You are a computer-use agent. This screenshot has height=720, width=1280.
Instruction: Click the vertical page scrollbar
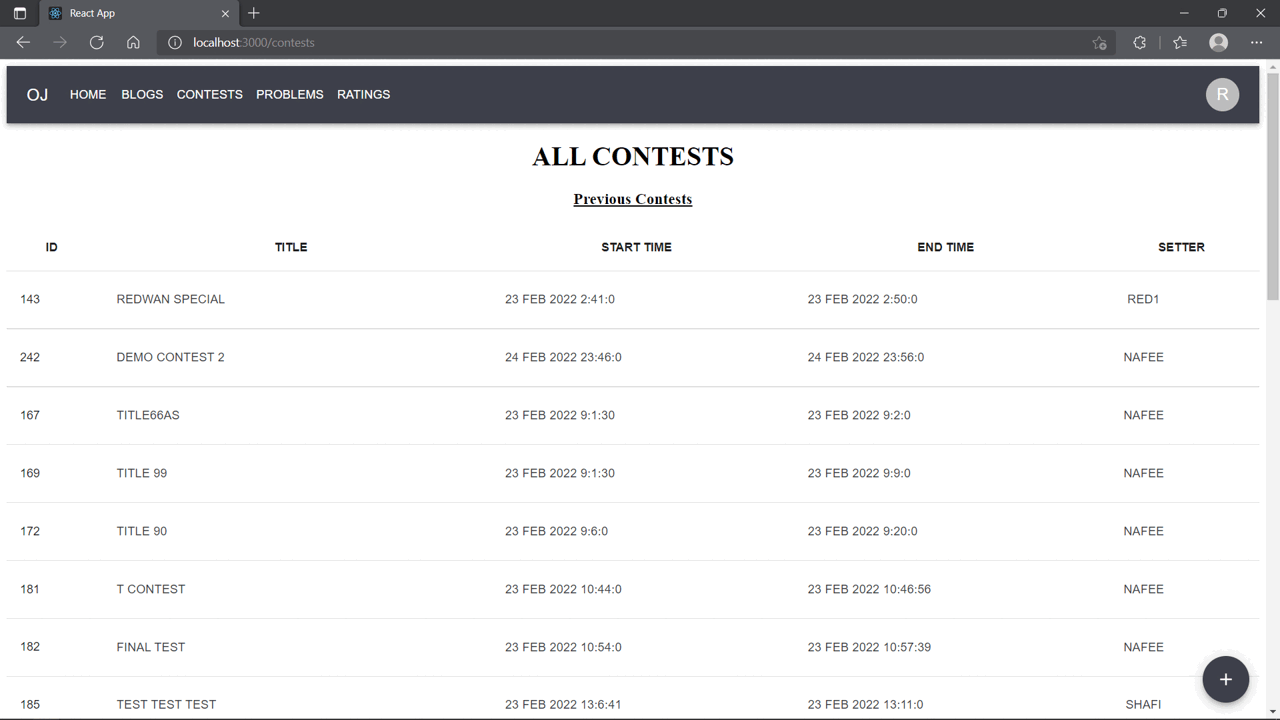[x=1271, y=200]
